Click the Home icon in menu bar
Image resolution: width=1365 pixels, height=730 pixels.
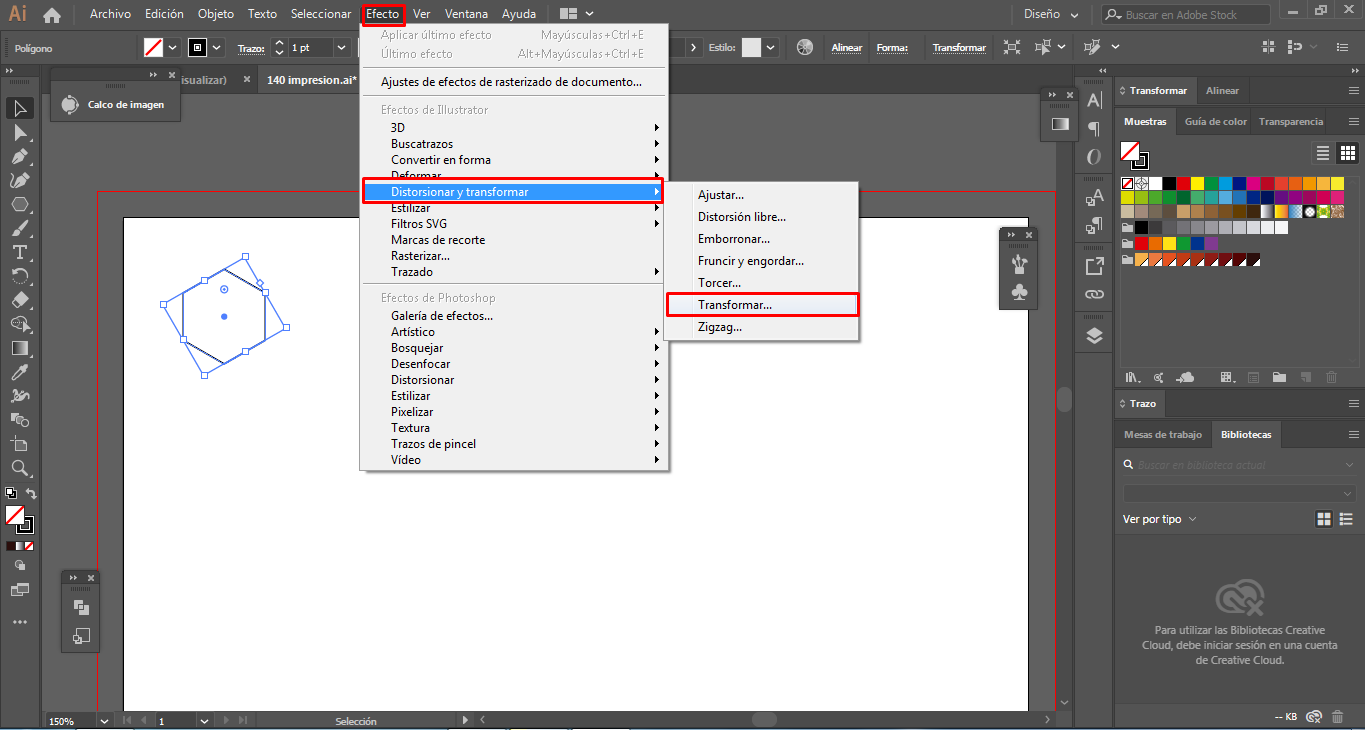pos(52,15)
